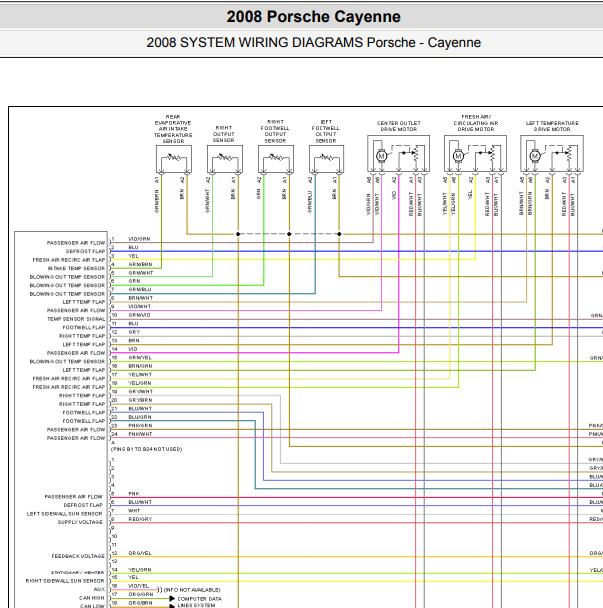Click the CAN HIGH pin description

[92, 598]
